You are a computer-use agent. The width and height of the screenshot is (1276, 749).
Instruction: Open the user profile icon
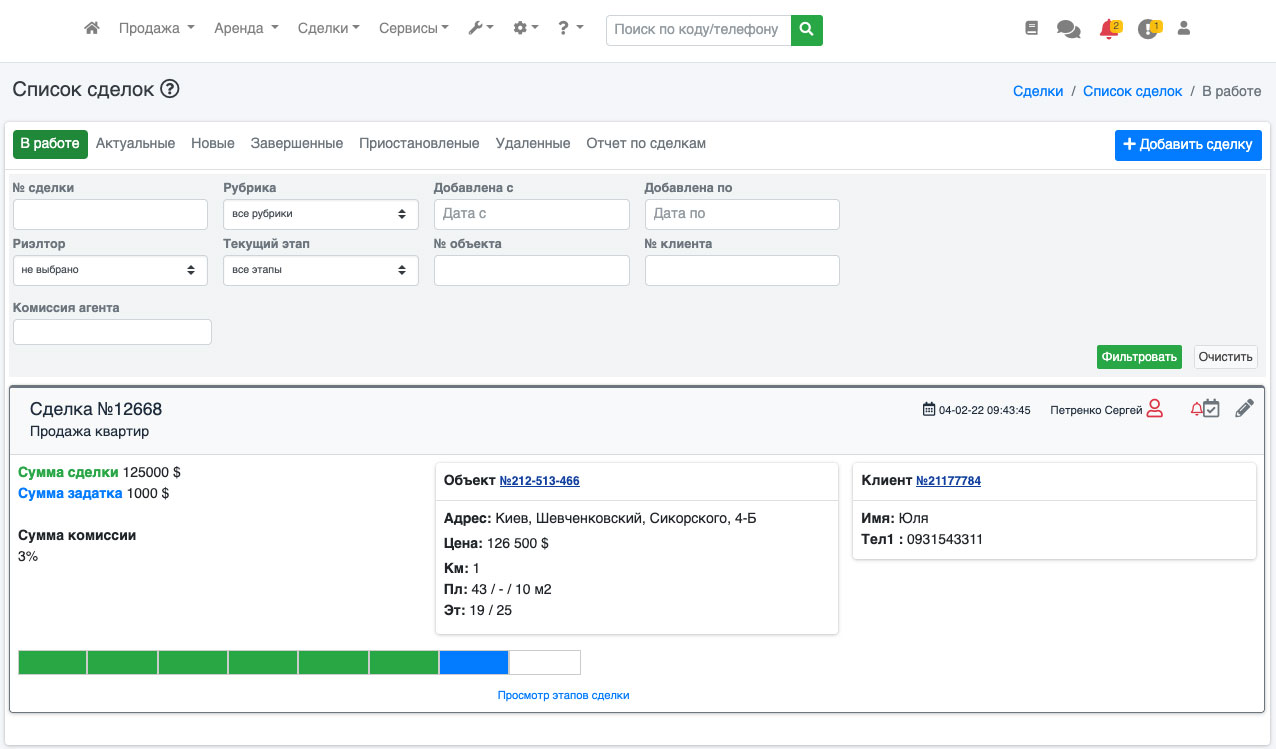(1184, 29)
